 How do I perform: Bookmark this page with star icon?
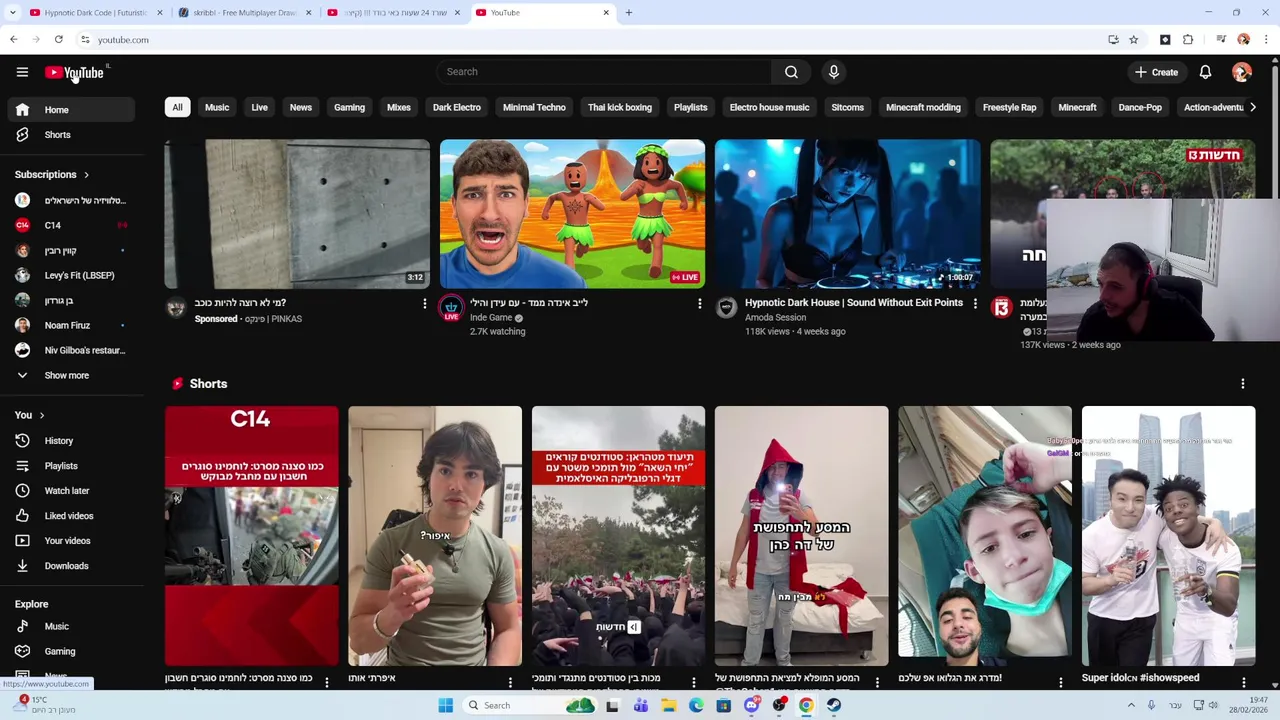pos(1133,40)
